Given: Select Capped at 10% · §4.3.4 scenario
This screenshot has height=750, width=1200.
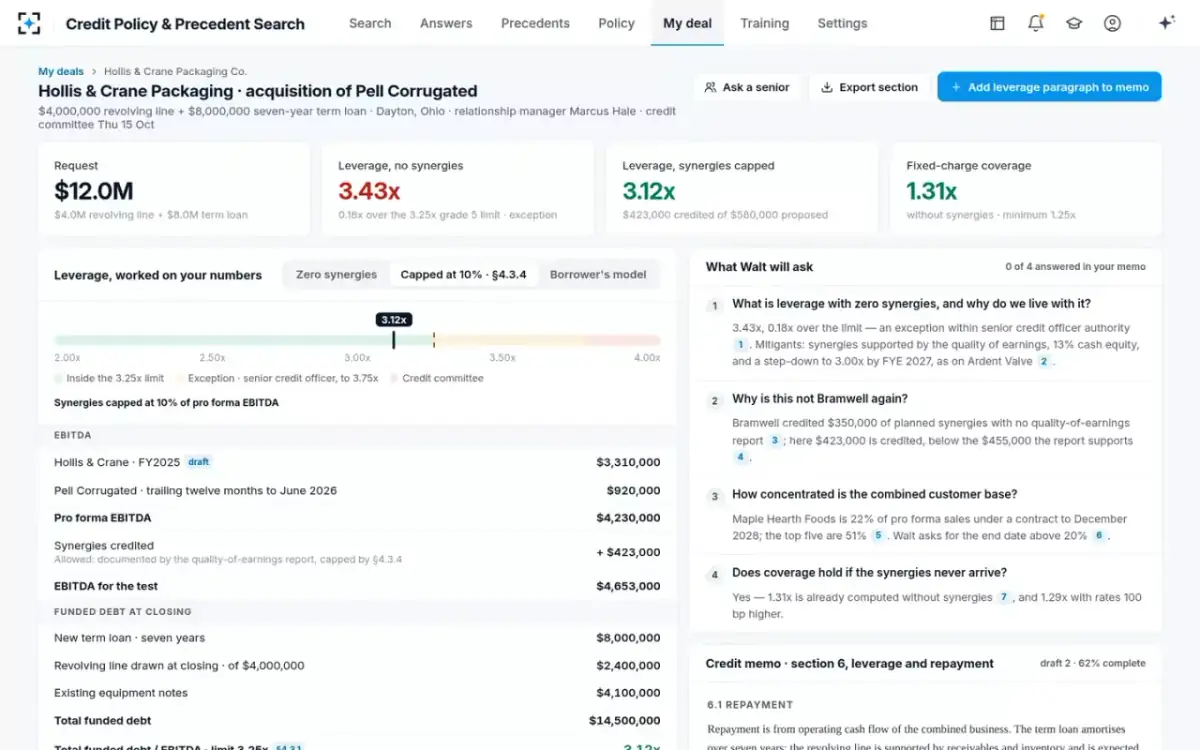Looking at the screenshot, I should tap(464, 275).
